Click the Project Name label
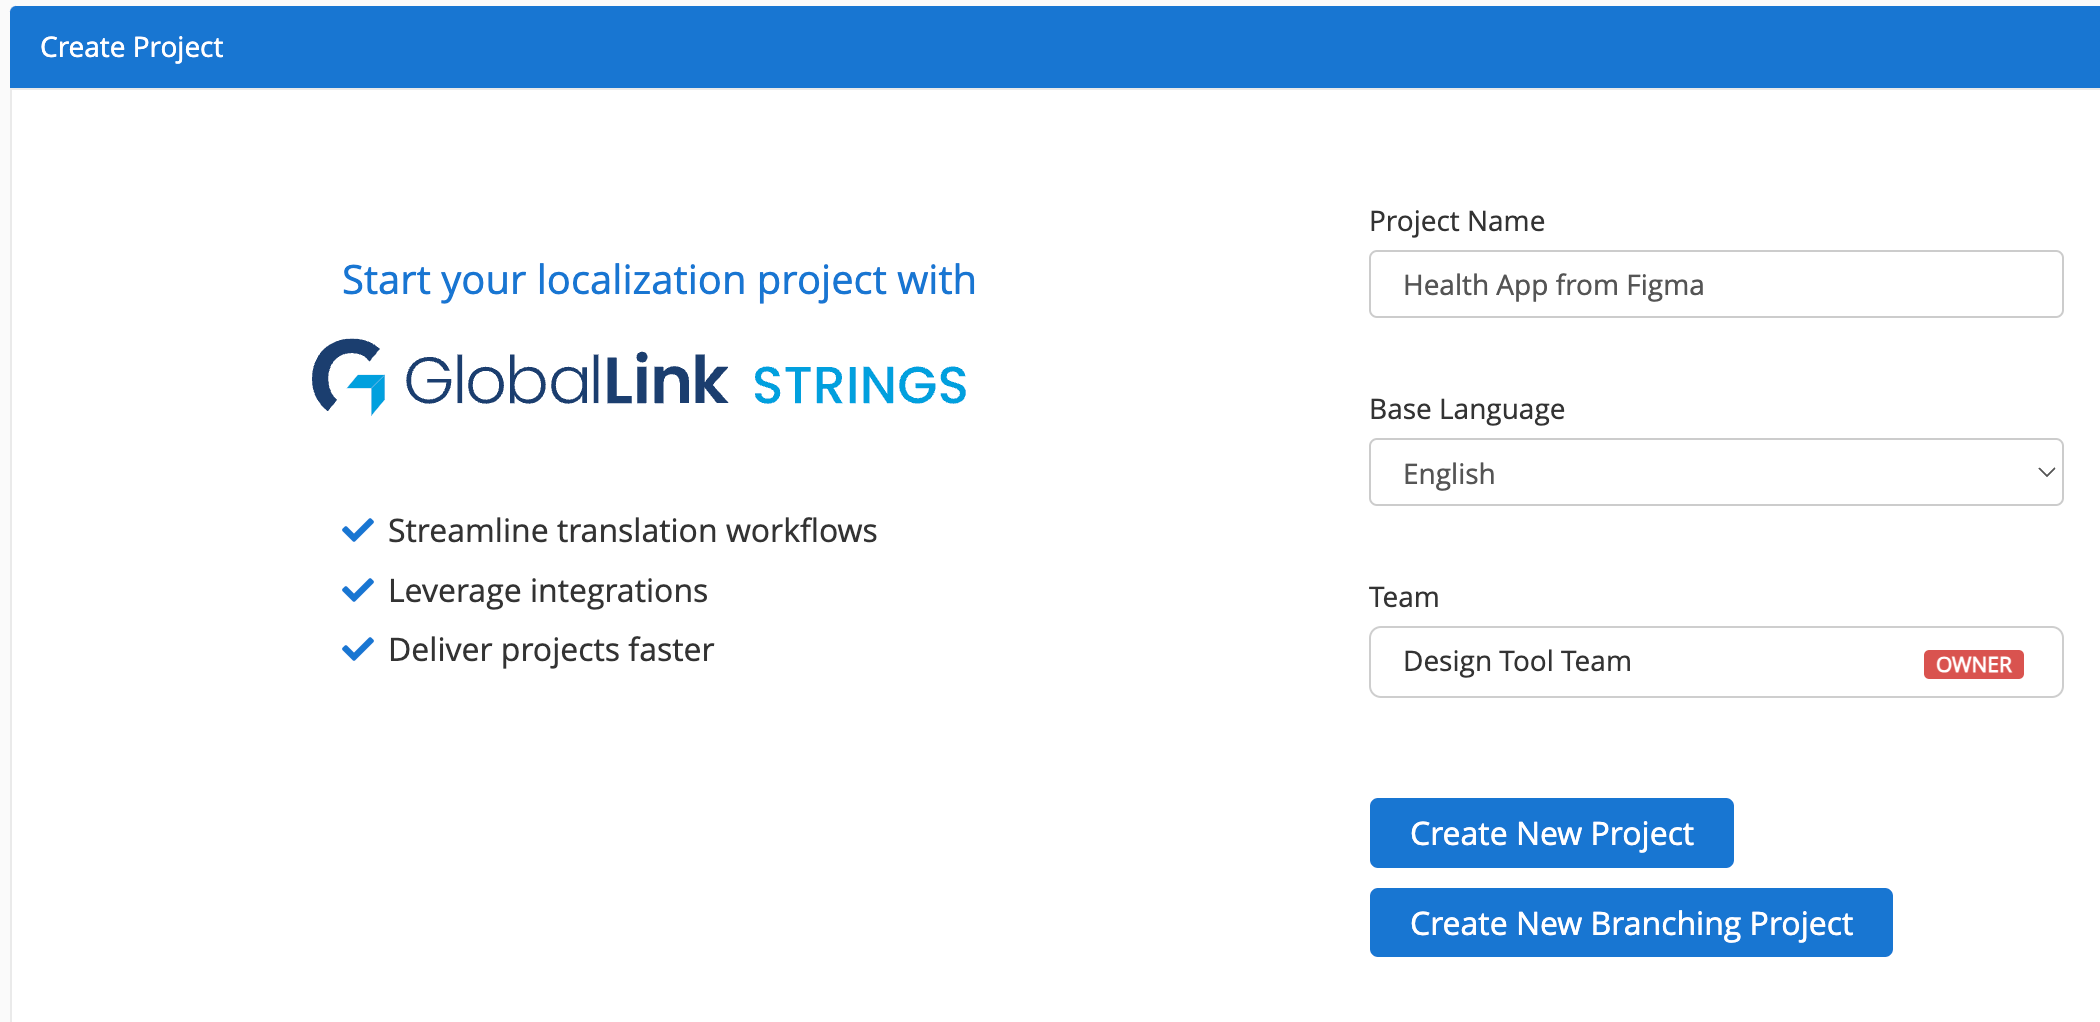This screenshot has width=2100, height=1022. coord(1456,221)
